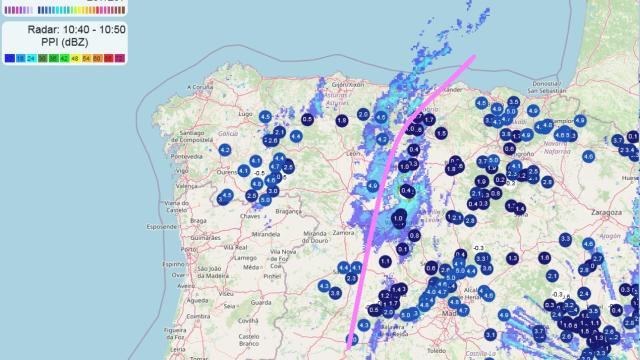This screenshot has width=640, height=360.
Task: Click the A Coruña city label
Action: click(x=200, y=87)
